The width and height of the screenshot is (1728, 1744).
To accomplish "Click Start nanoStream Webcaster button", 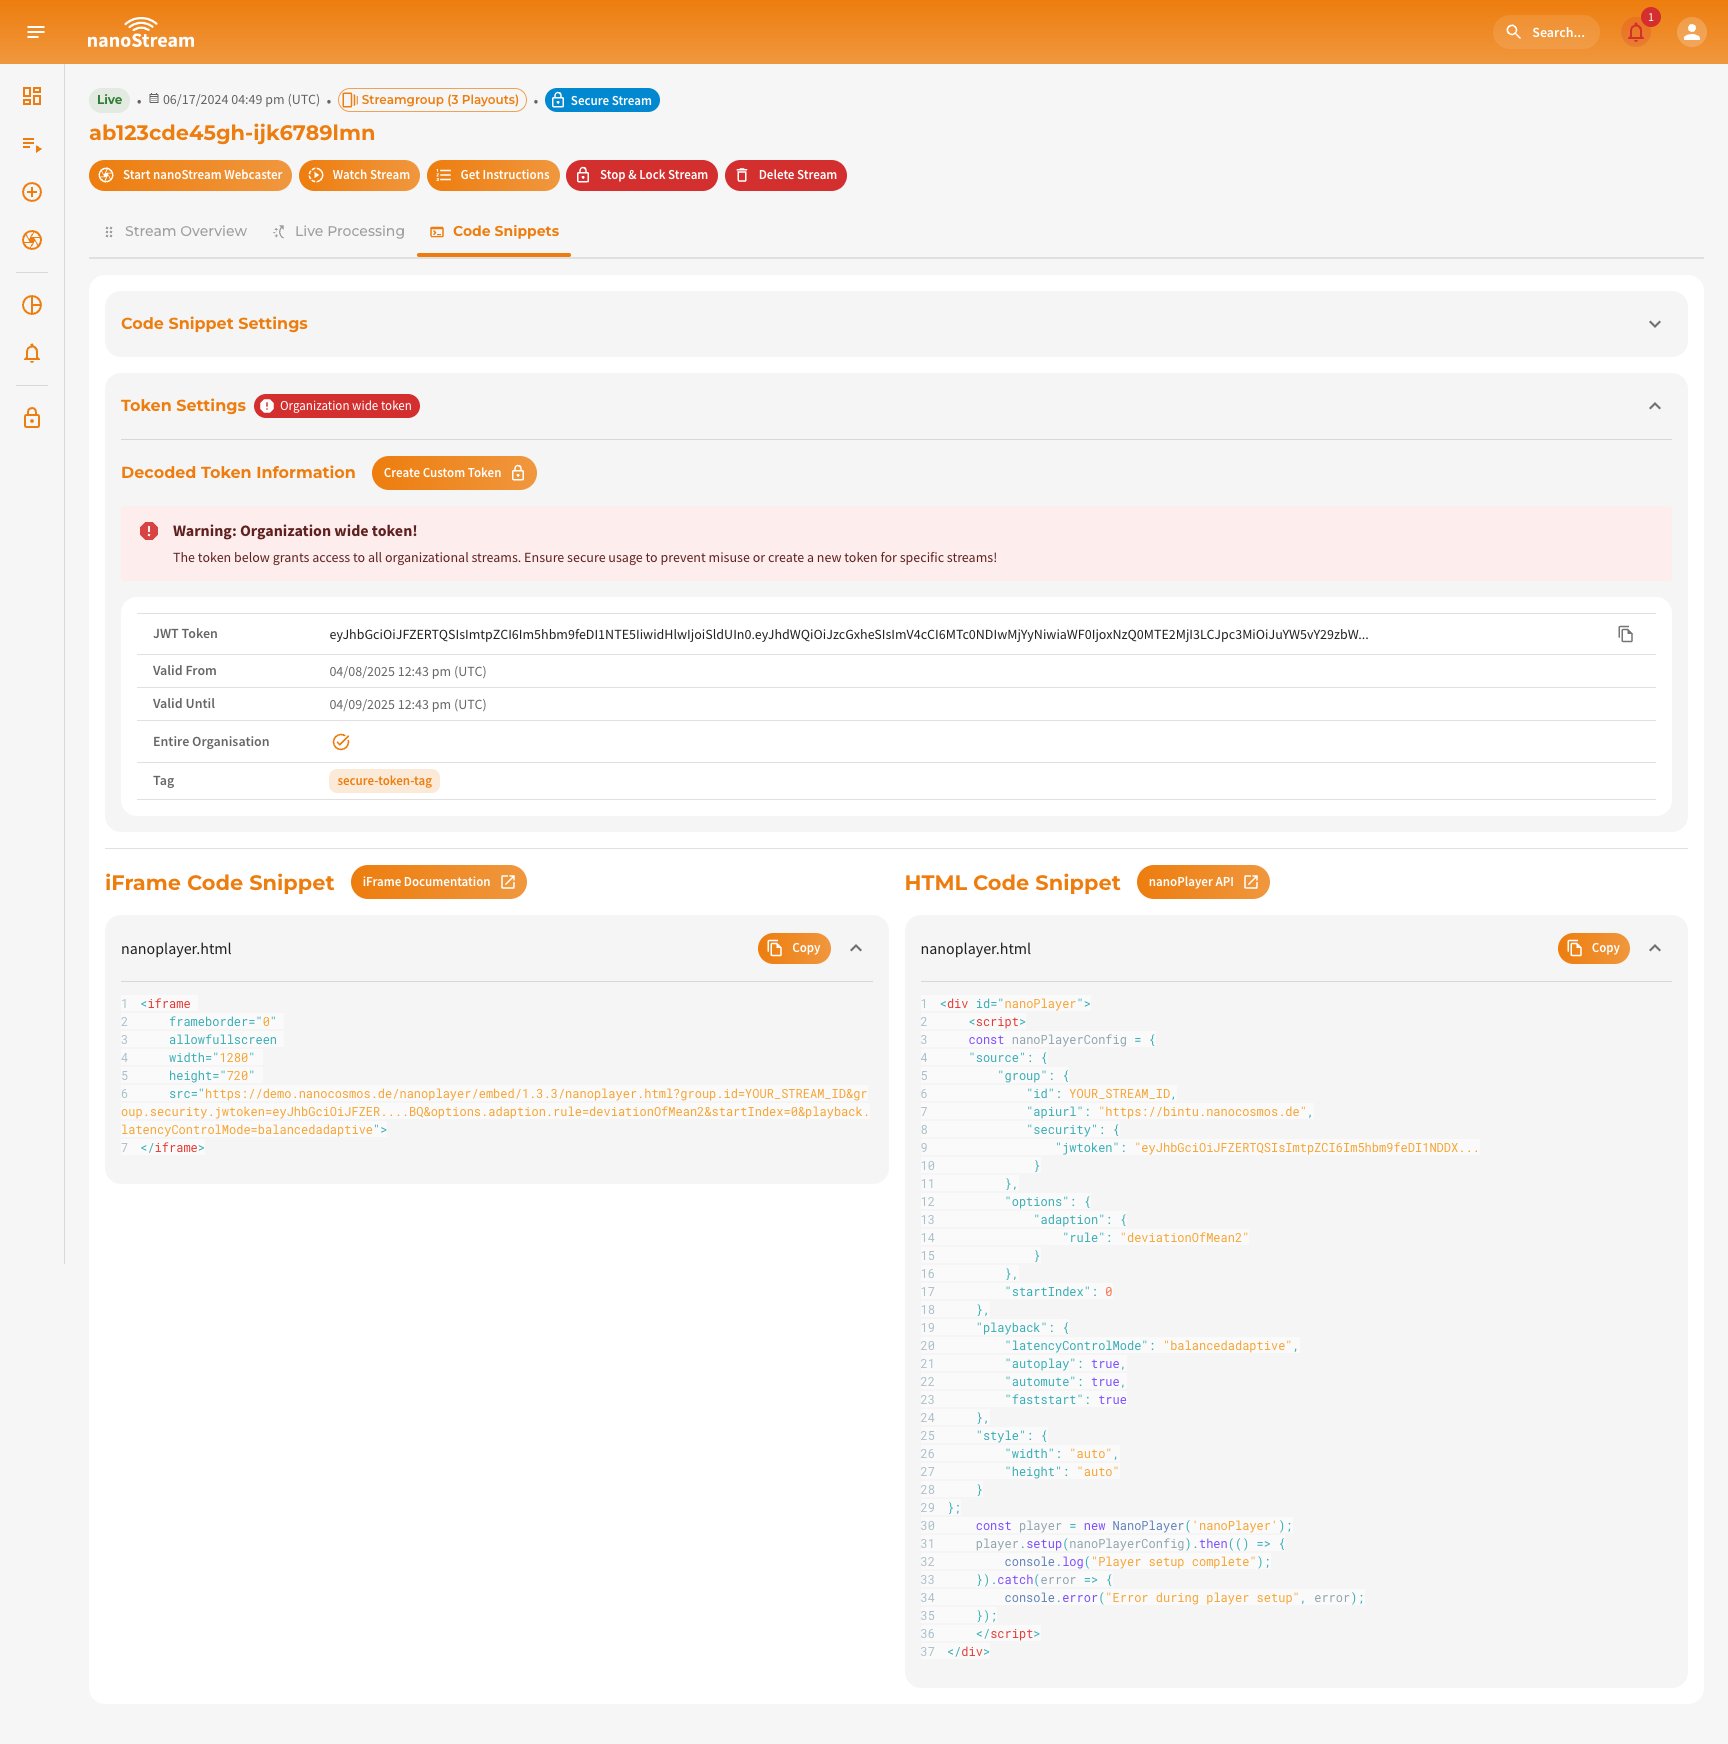I will point(190,175).
